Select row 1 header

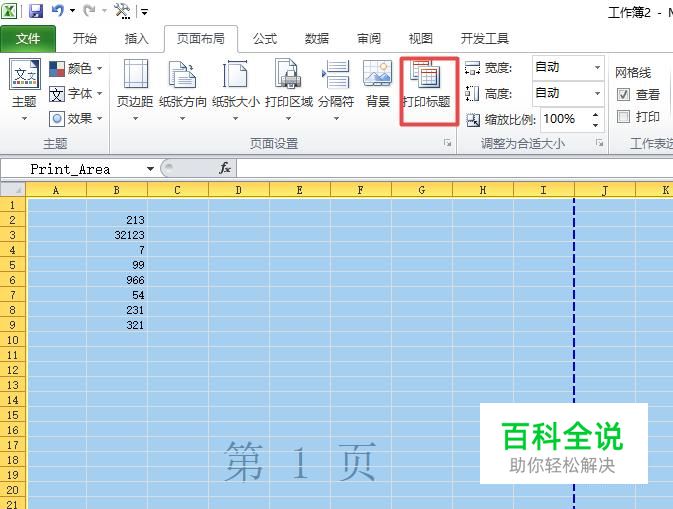pos(12,205)
